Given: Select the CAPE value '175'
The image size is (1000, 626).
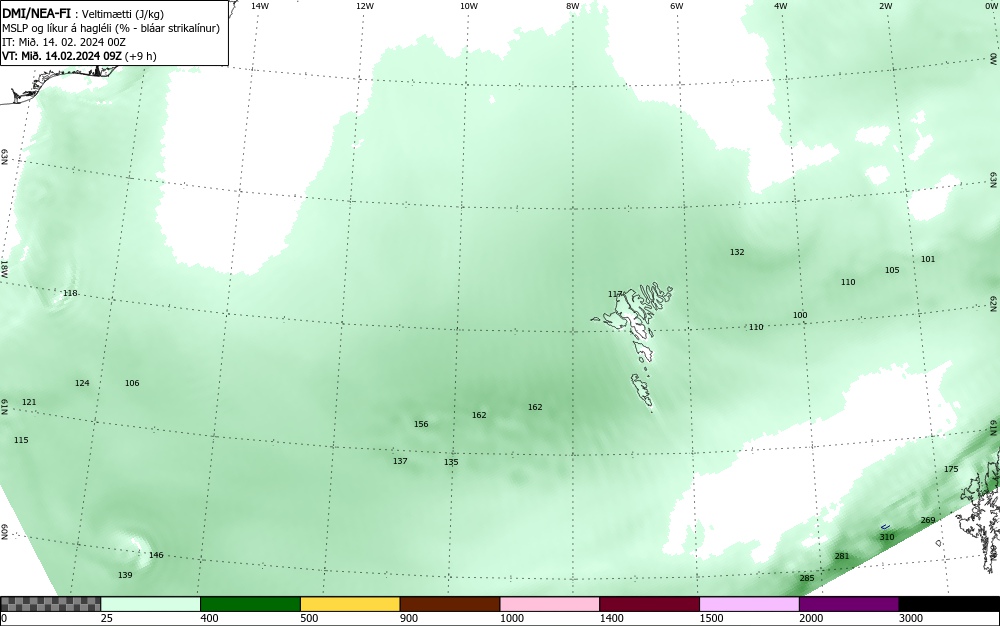Looking at the screenshot, I should click(x=951, y=469).
